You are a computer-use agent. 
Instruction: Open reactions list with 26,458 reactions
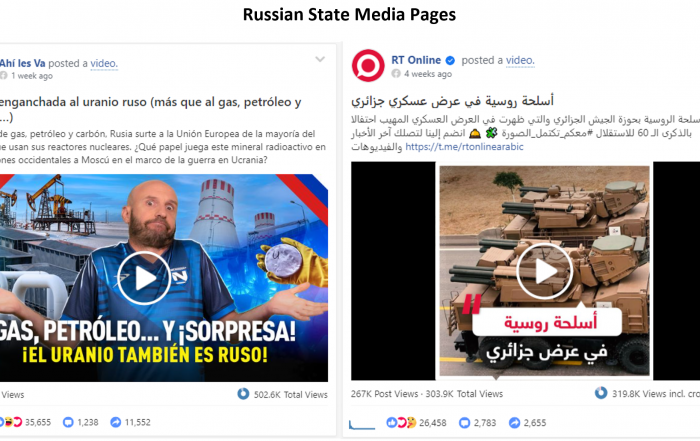(416, 423)
